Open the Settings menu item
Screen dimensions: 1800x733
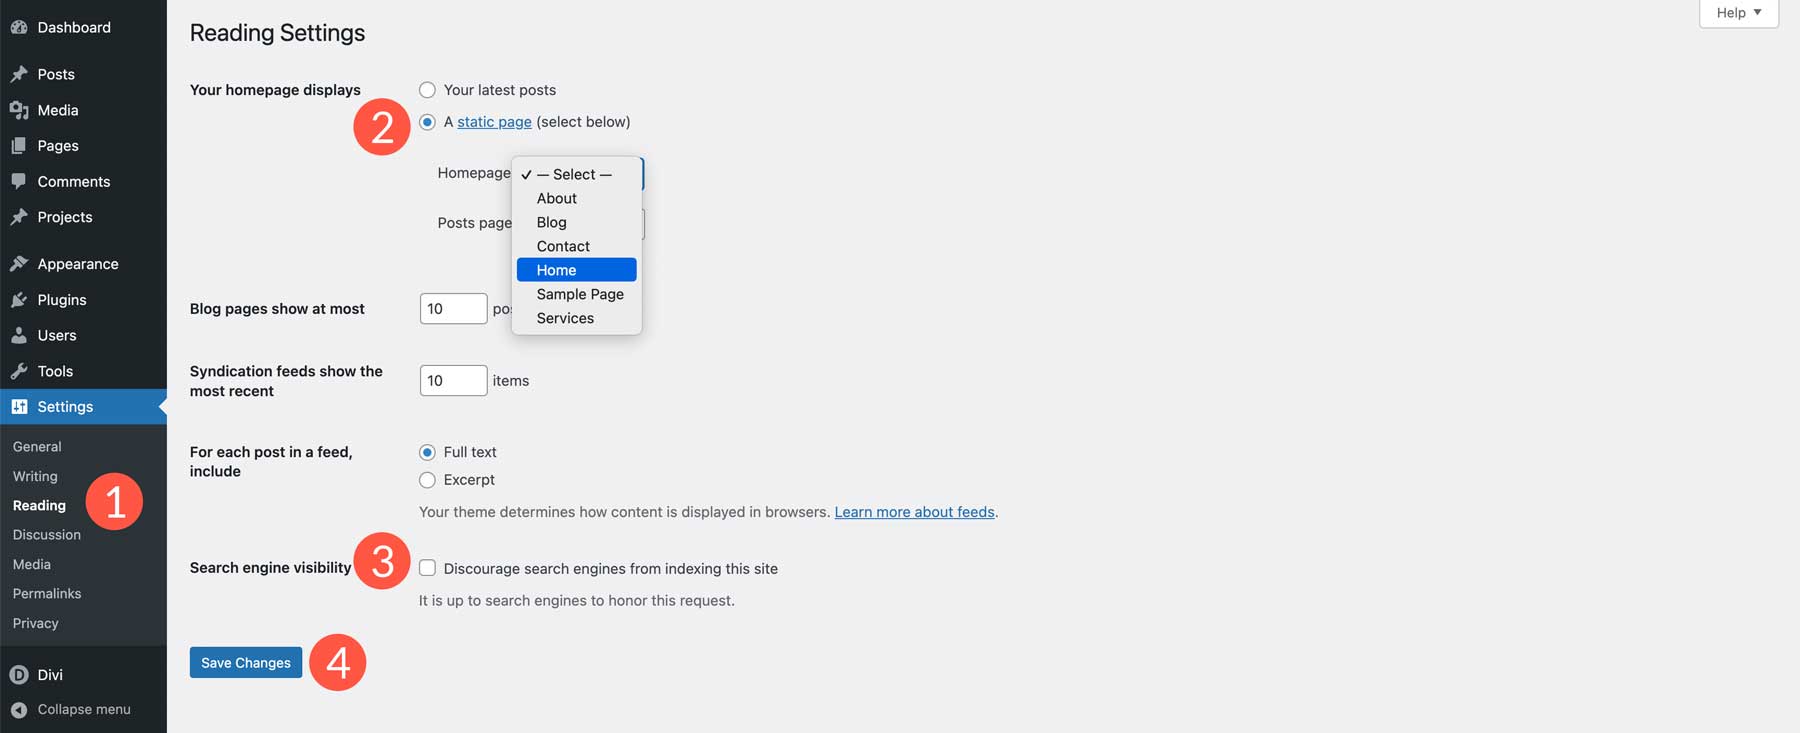83,407
